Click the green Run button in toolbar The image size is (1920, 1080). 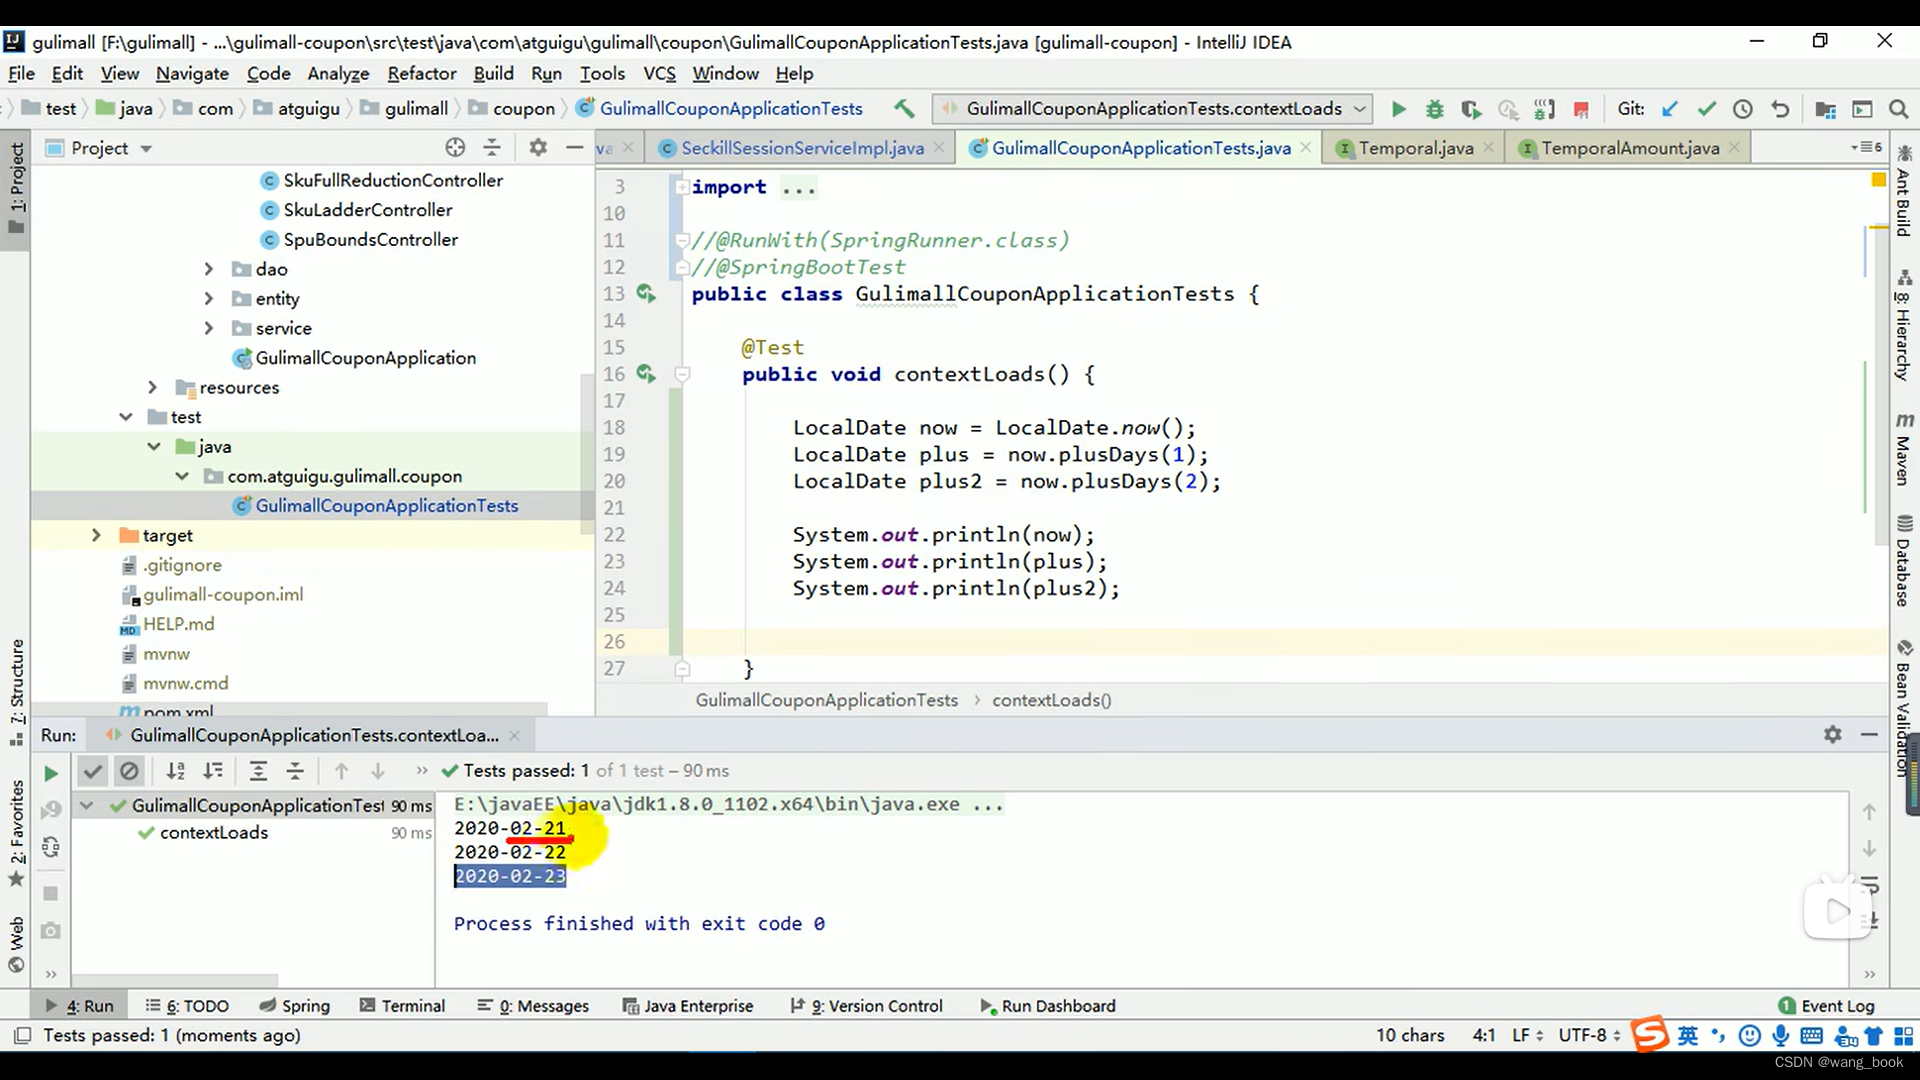click(1398, 109)
